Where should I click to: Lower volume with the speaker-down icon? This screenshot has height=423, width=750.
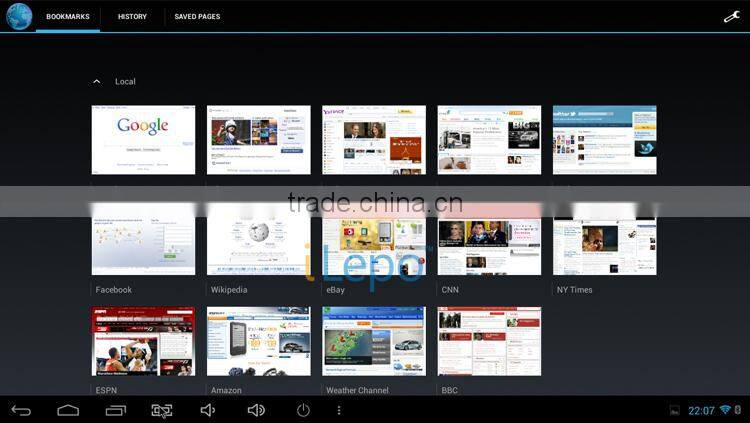[208, 410]
